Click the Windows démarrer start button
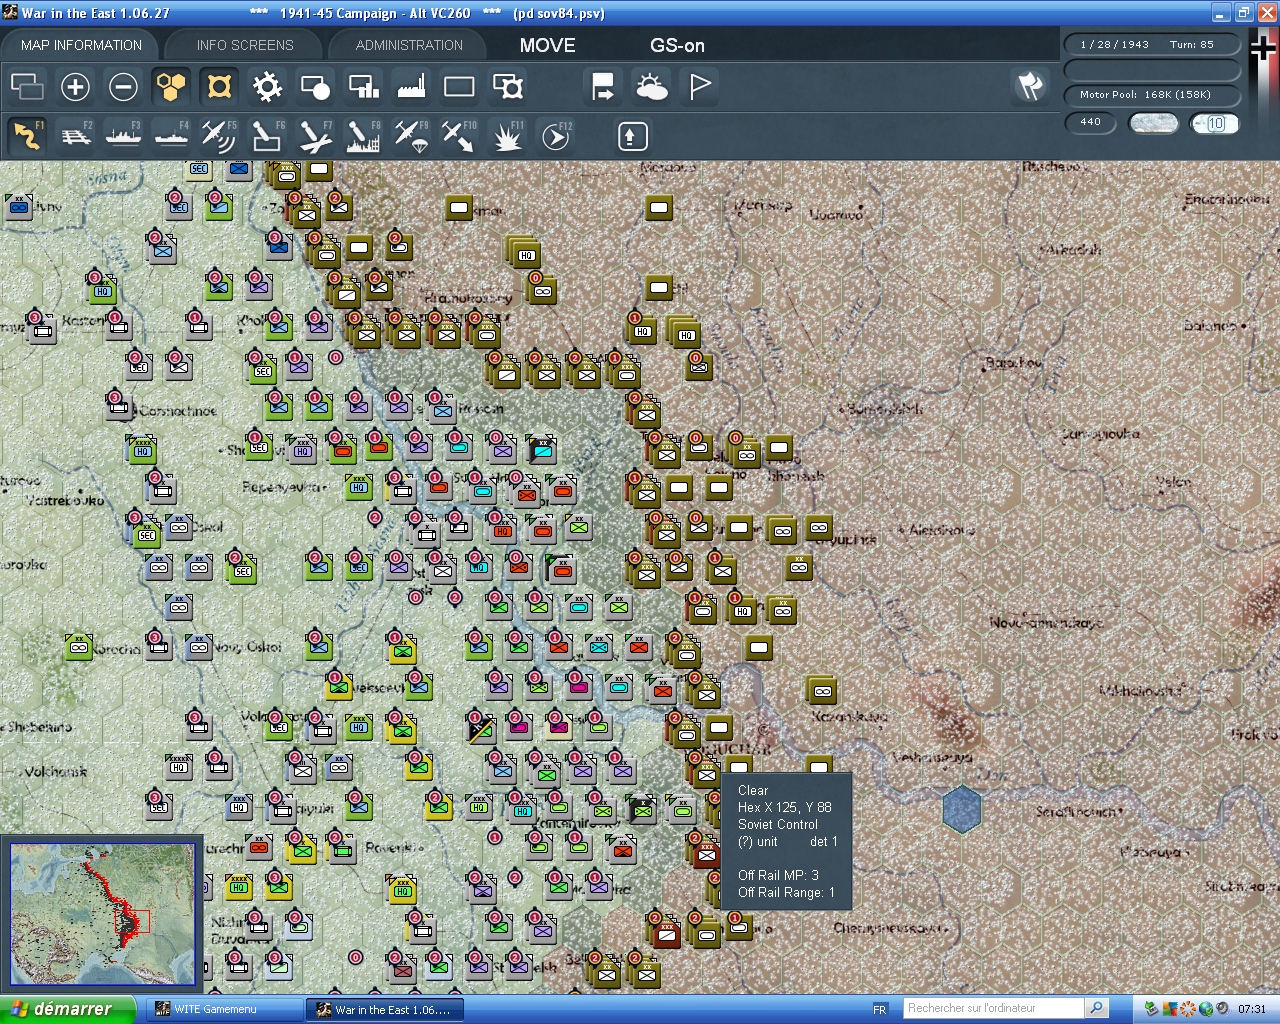 coord(67,1009)
